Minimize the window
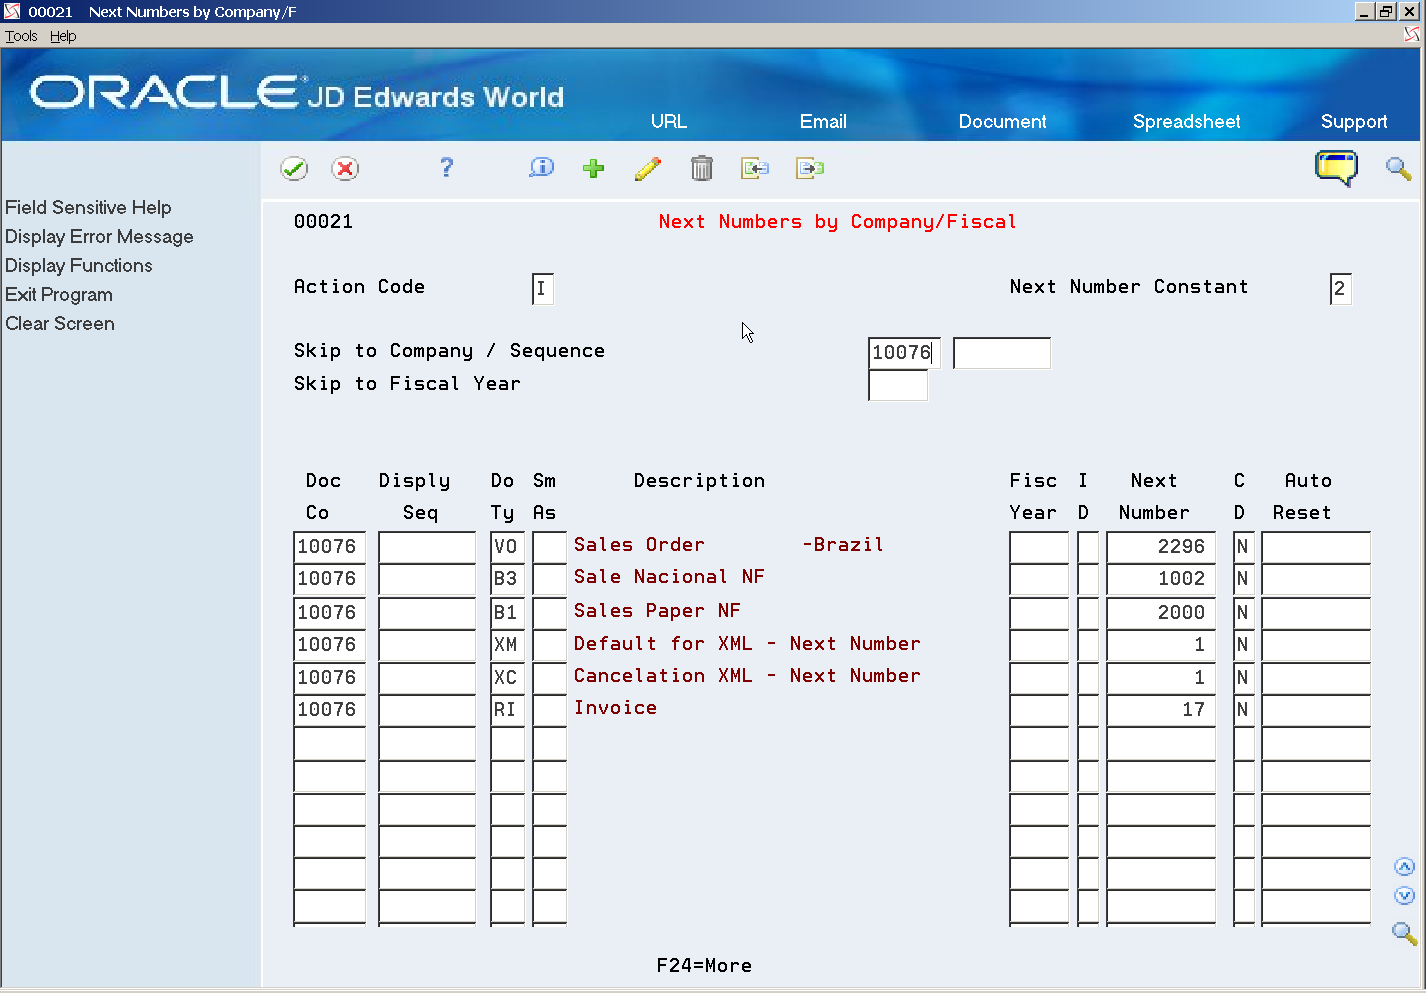The height and width of the screenshot is (993, 1426). point(1365,12)
